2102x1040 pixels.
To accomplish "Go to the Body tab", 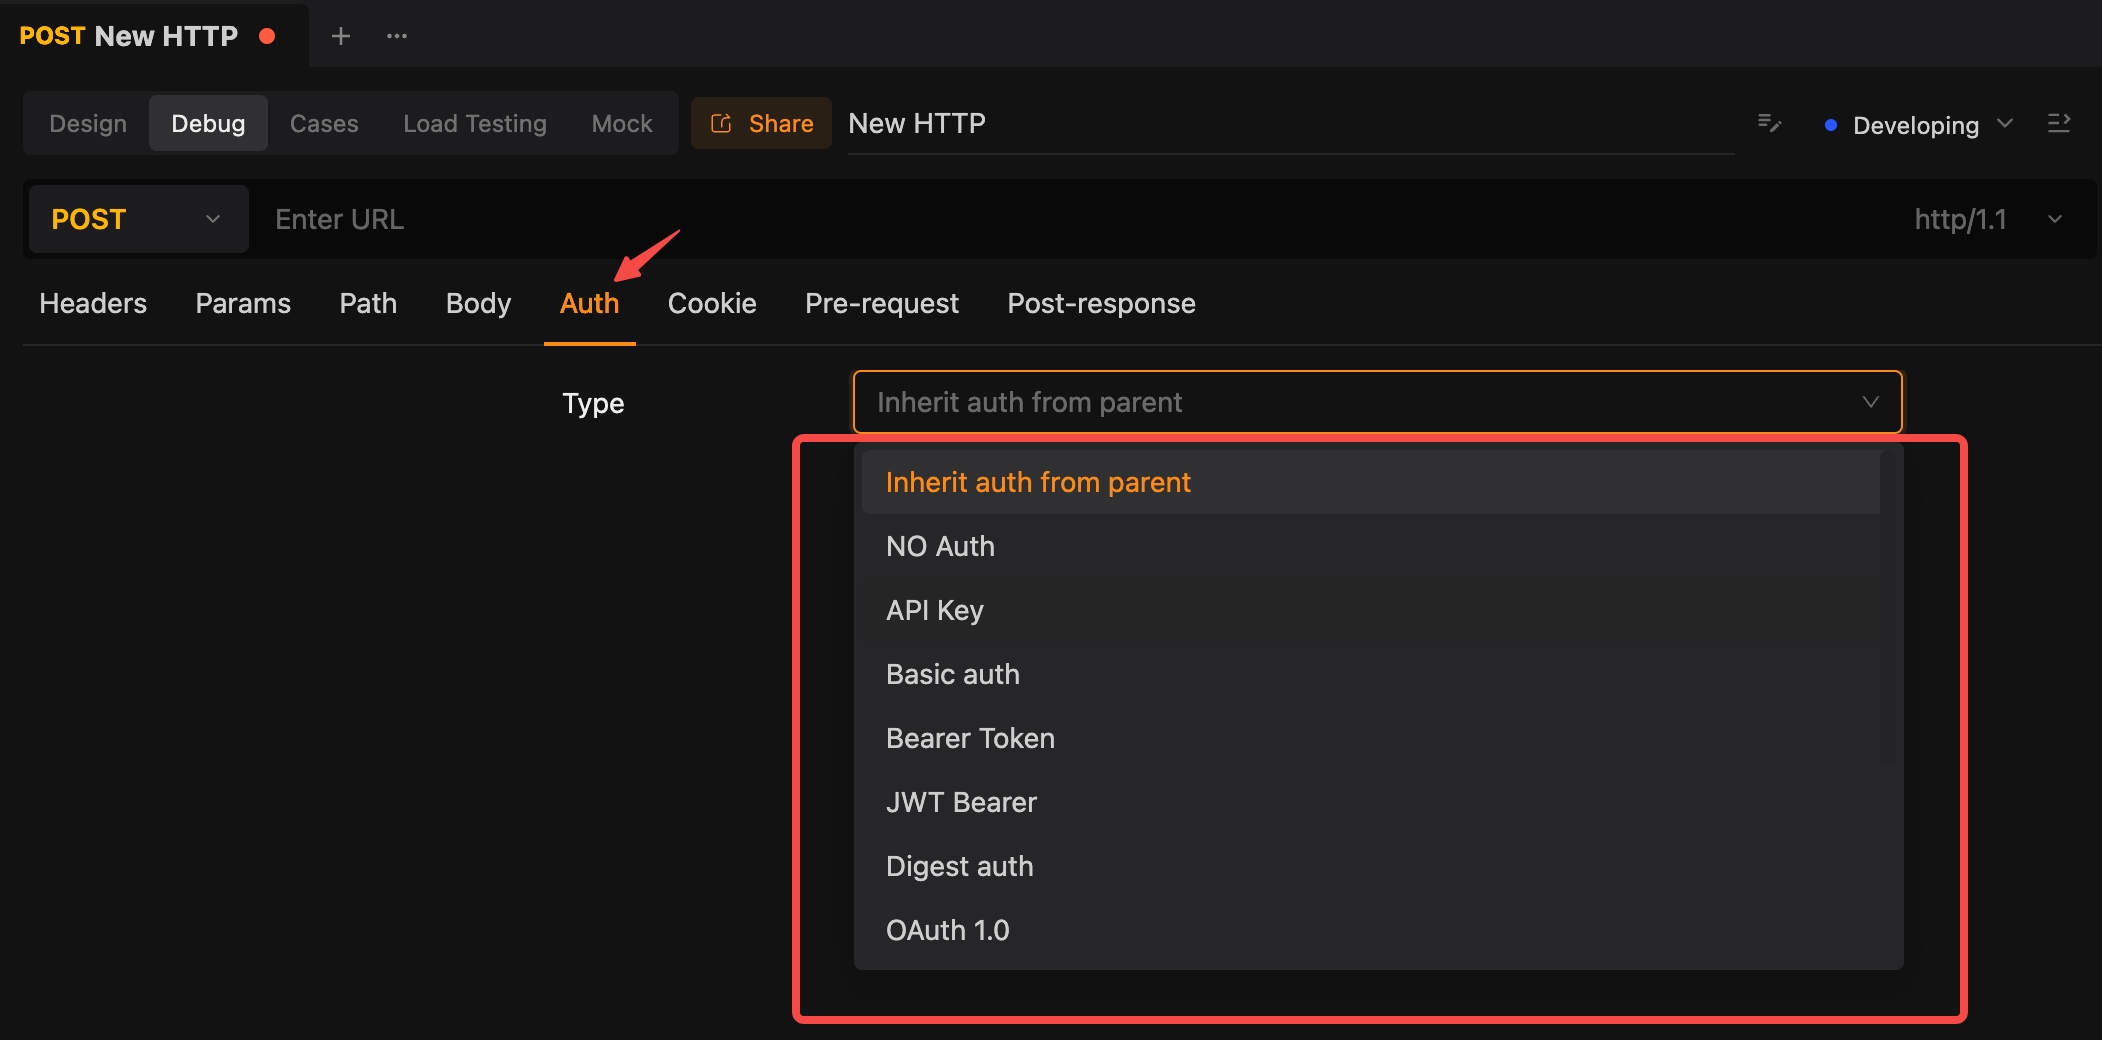I will [478, 303].
